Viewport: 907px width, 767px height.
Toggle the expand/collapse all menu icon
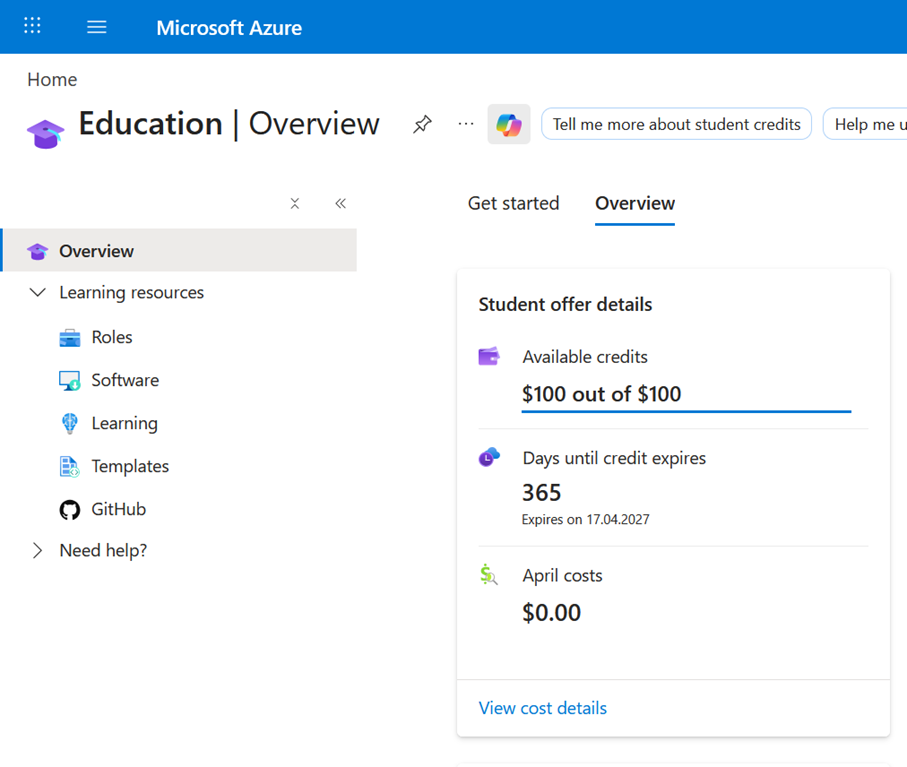pyautogui.click(x=295, y=204)
